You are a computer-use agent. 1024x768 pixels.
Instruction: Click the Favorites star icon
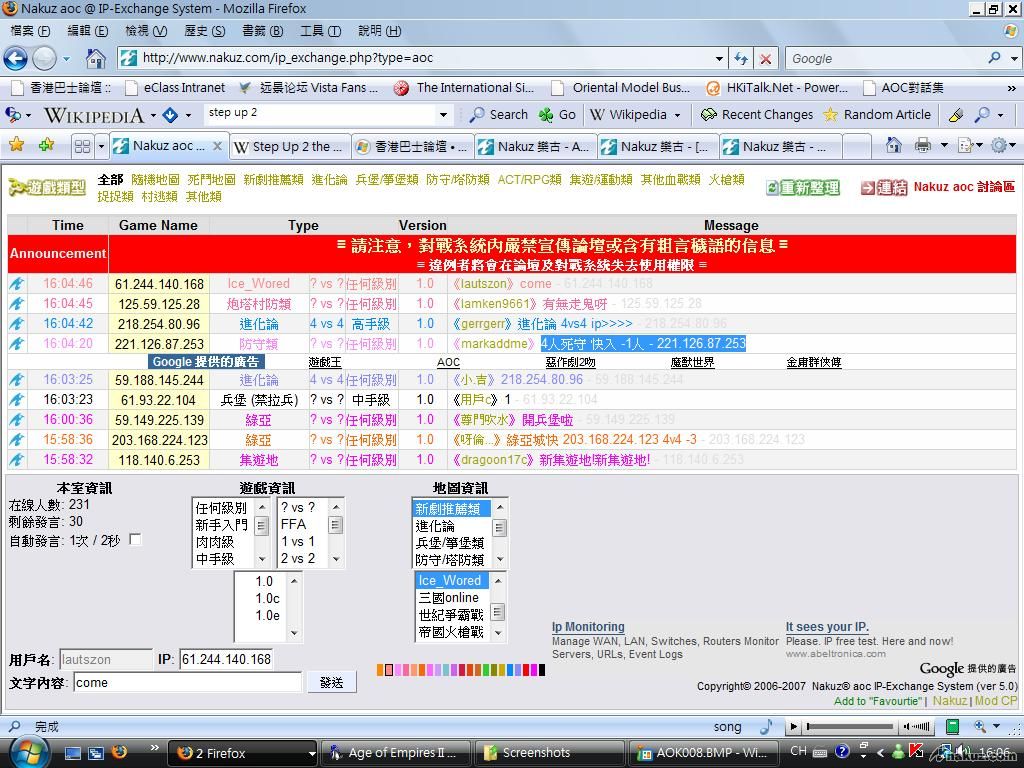click(x=17, y=146)
